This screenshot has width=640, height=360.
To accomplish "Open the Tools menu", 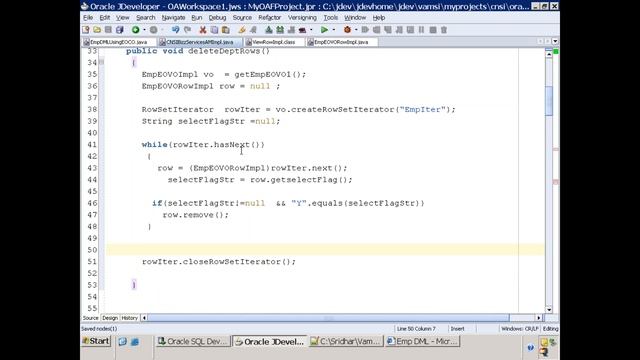I will 331,18.
